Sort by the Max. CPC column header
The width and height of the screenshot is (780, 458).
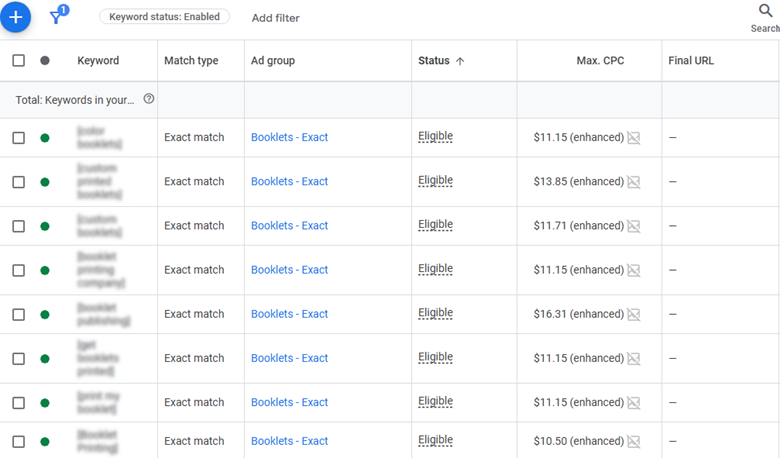[600, 61]
